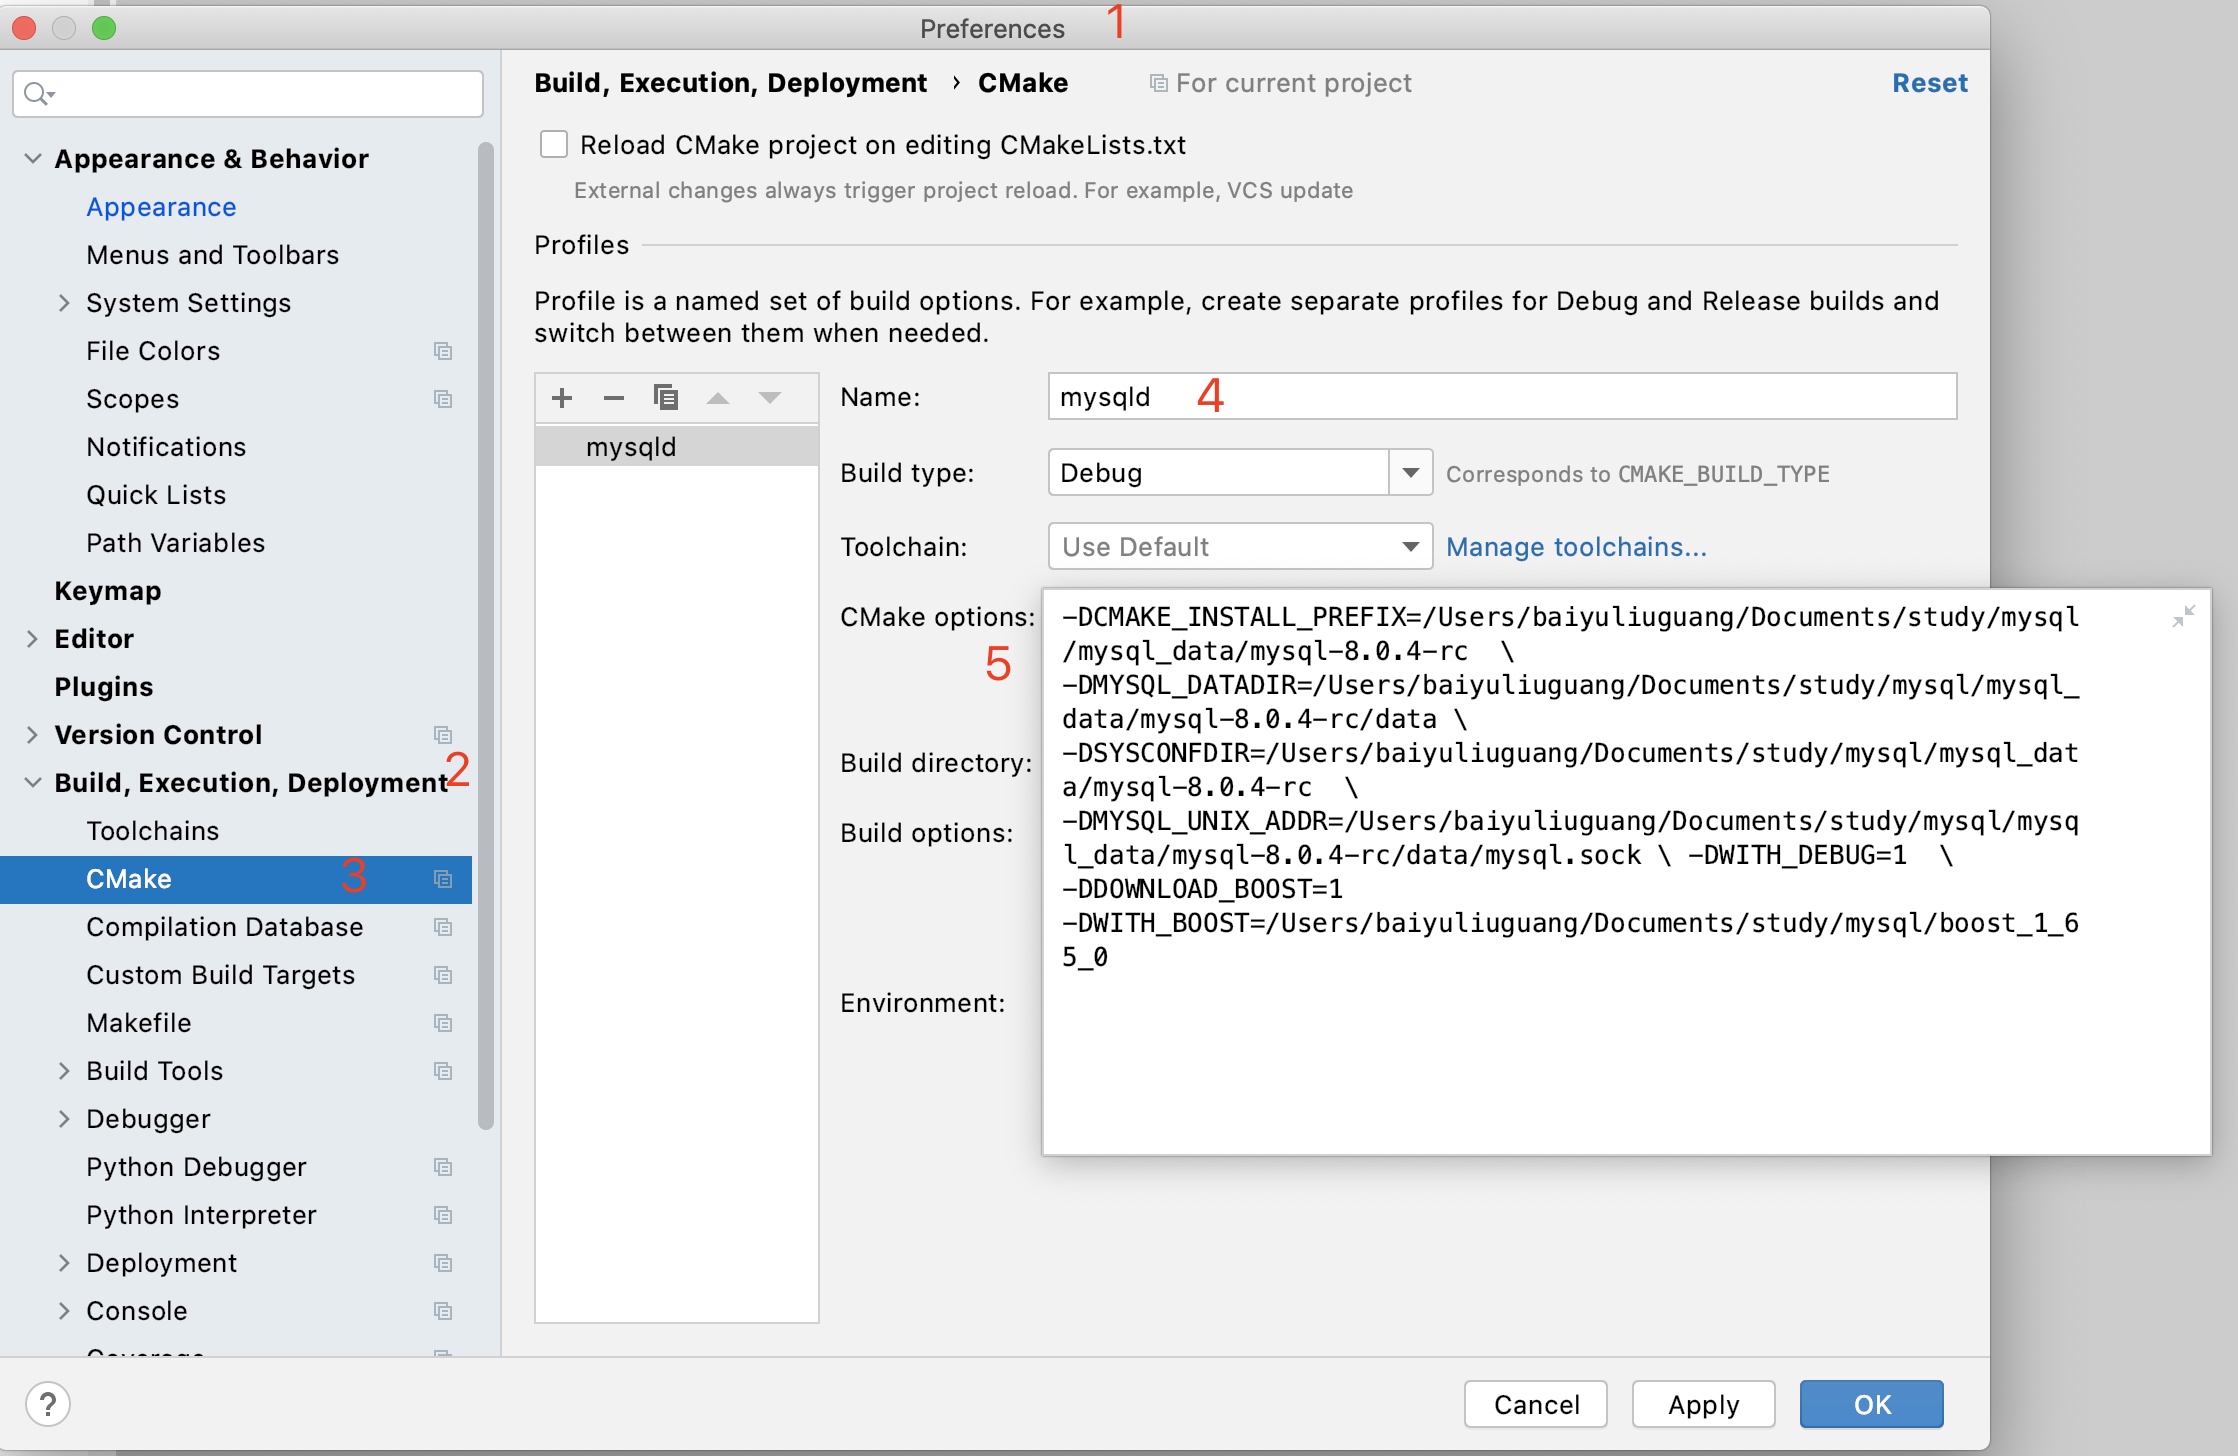Click the settings search field

tap(248, 94)
